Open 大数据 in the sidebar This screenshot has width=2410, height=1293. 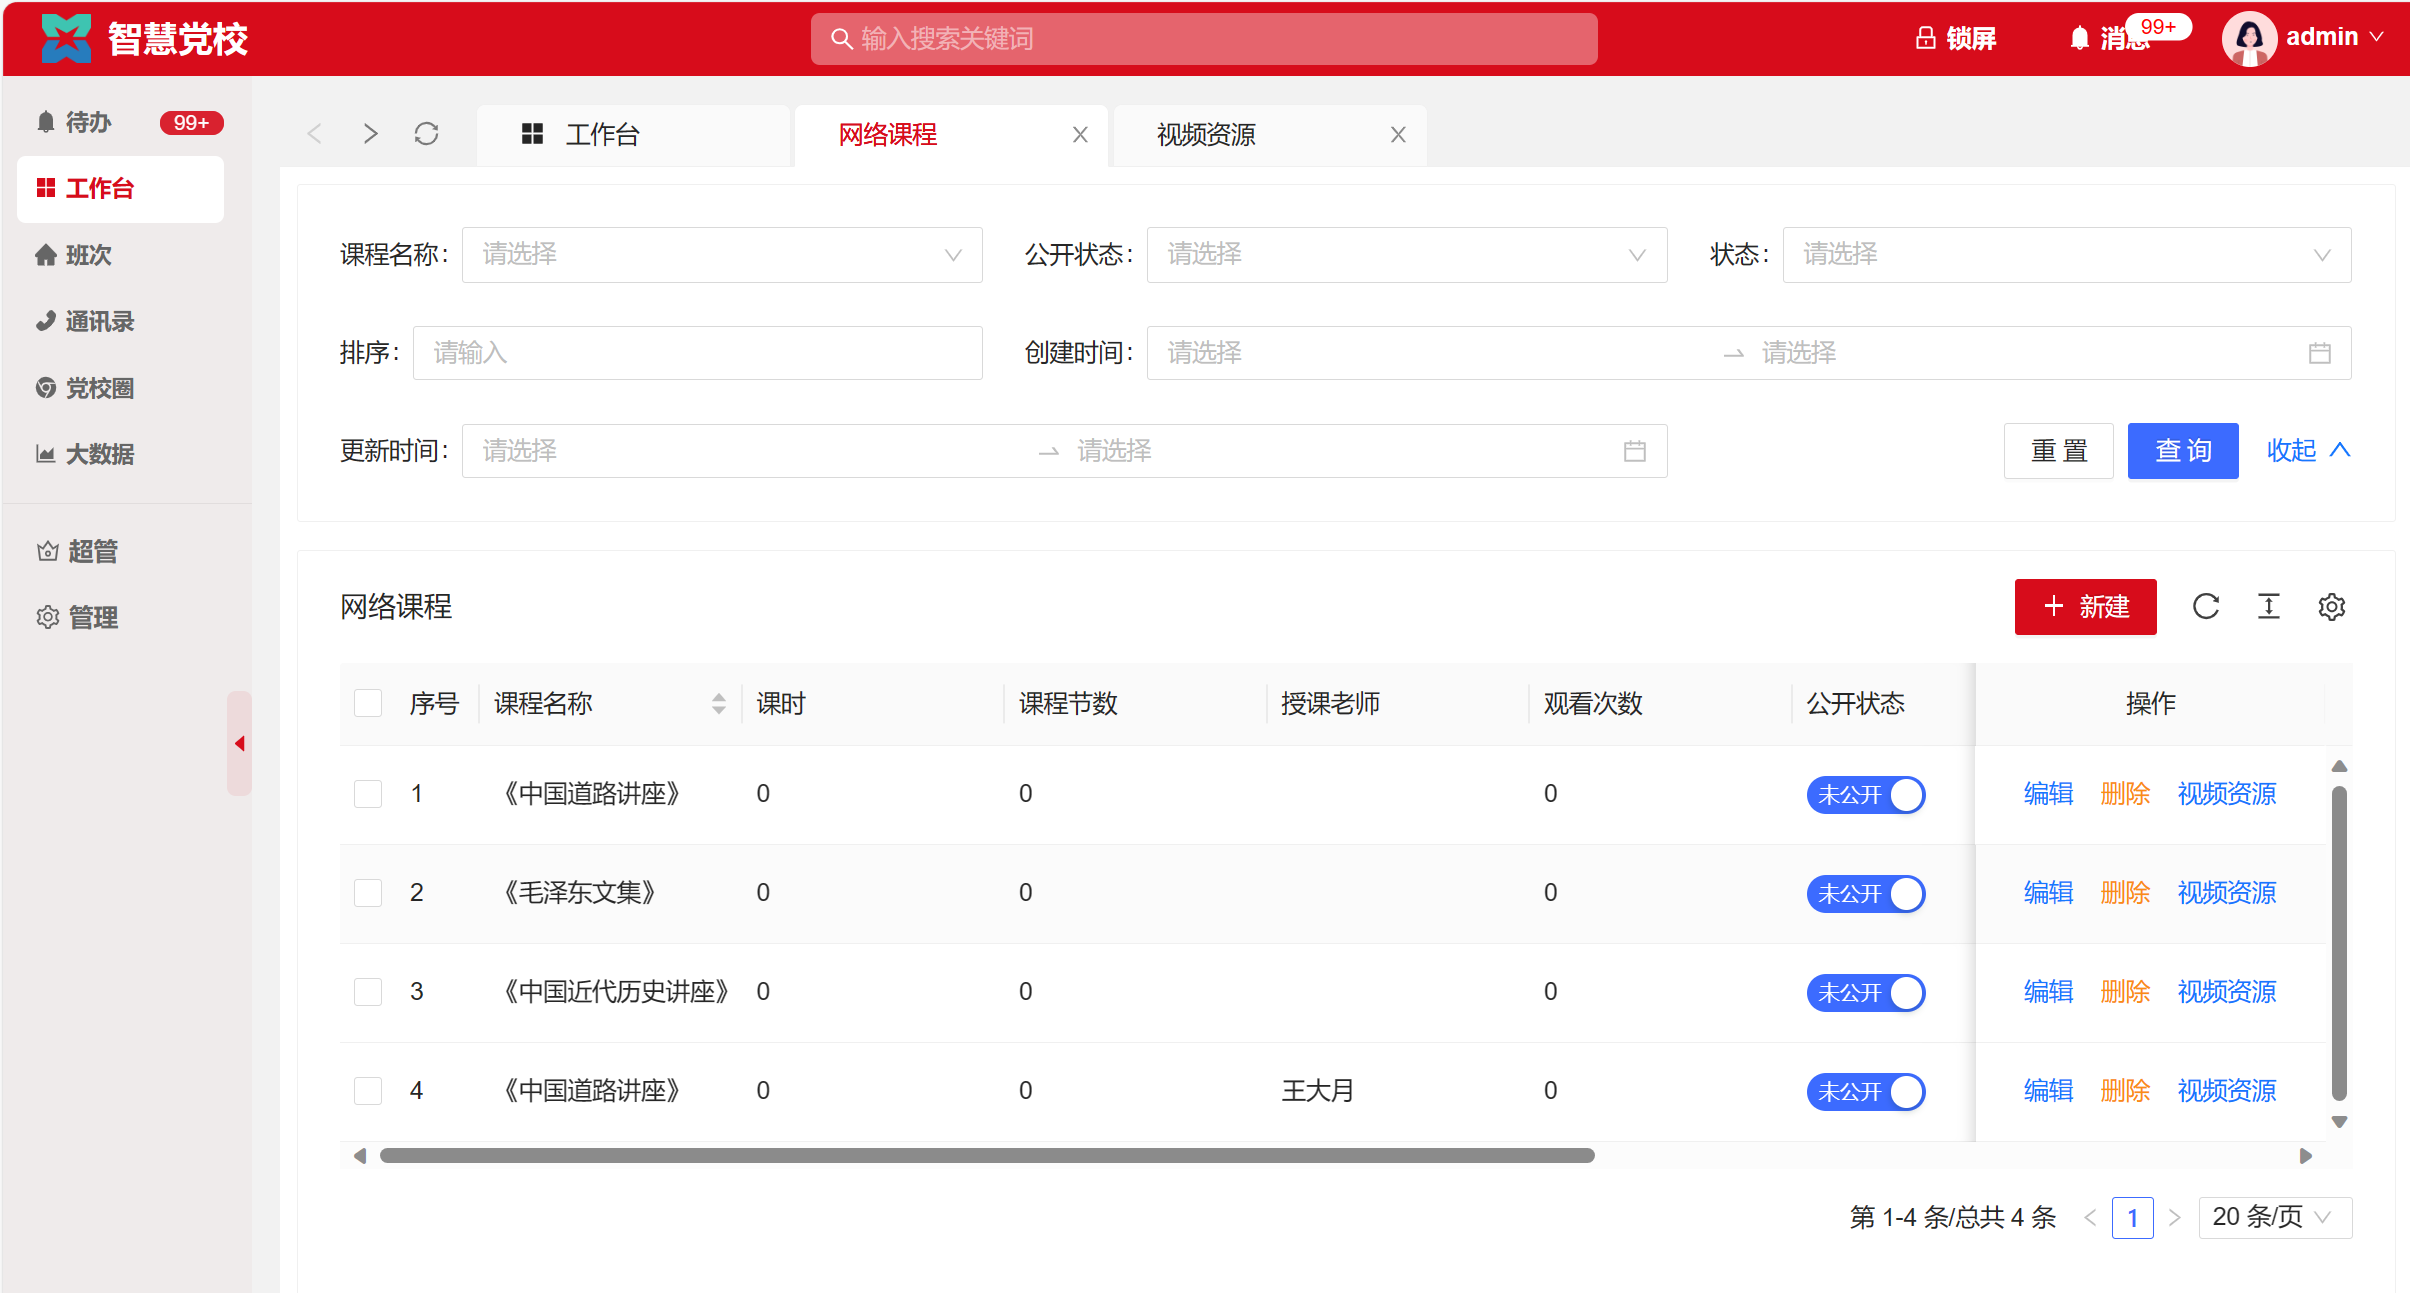(x=98, y=454)
